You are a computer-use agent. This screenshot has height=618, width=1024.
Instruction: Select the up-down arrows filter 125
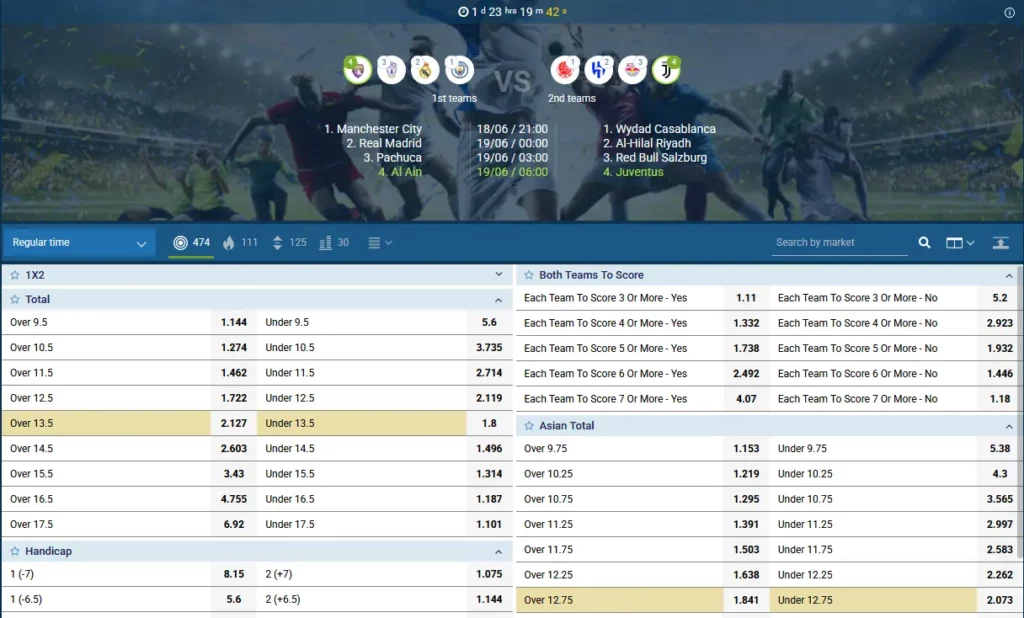287,242
